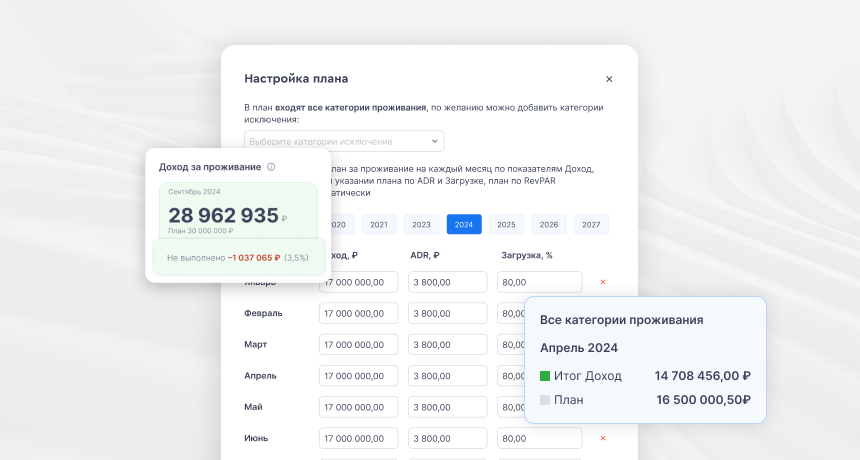Select year 2023 tab

(x=421, y=224)
